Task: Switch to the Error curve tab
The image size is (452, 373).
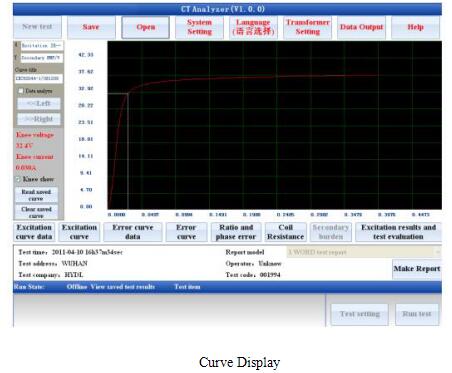Action: click(x=186, y=232)
